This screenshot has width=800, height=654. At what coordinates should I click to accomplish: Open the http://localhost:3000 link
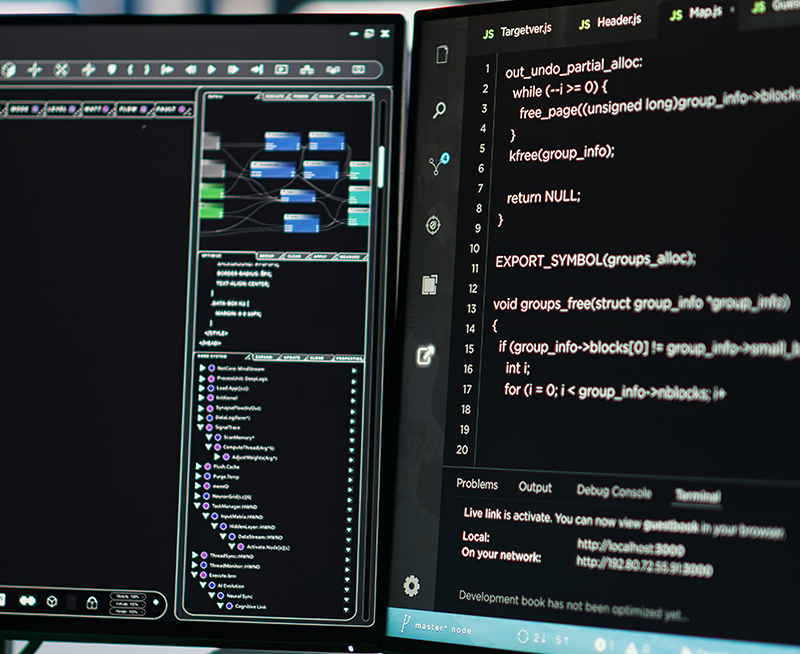[x=631, y=547]
